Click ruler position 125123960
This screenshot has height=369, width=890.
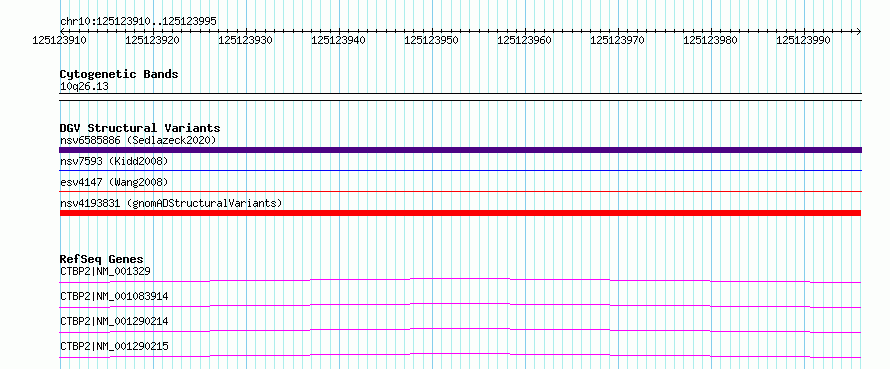point(524,40)
